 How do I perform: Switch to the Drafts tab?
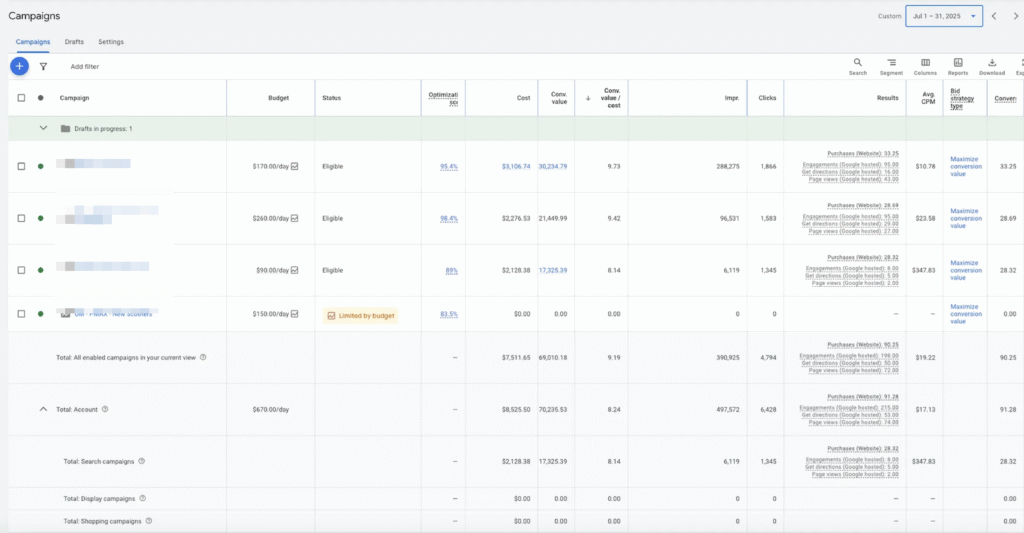click(x=74, y=42)
